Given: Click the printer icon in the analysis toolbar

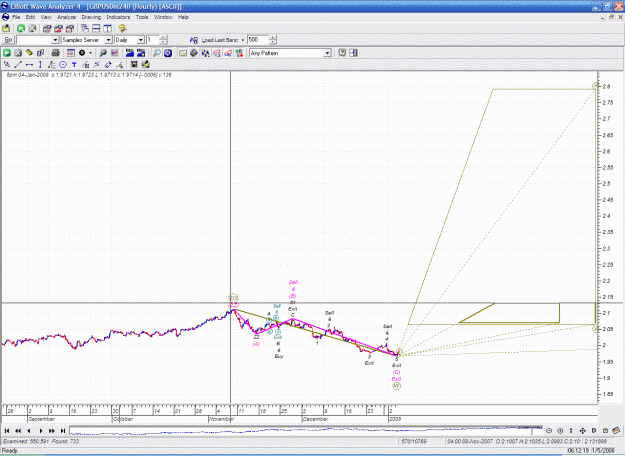Looking at the screenshot, I should [55, 53].
